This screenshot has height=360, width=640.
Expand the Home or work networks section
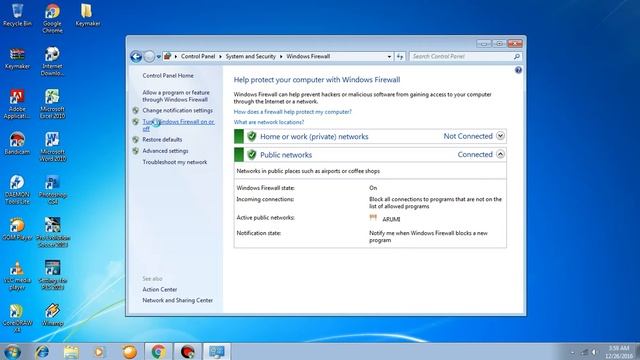(500, 136)
